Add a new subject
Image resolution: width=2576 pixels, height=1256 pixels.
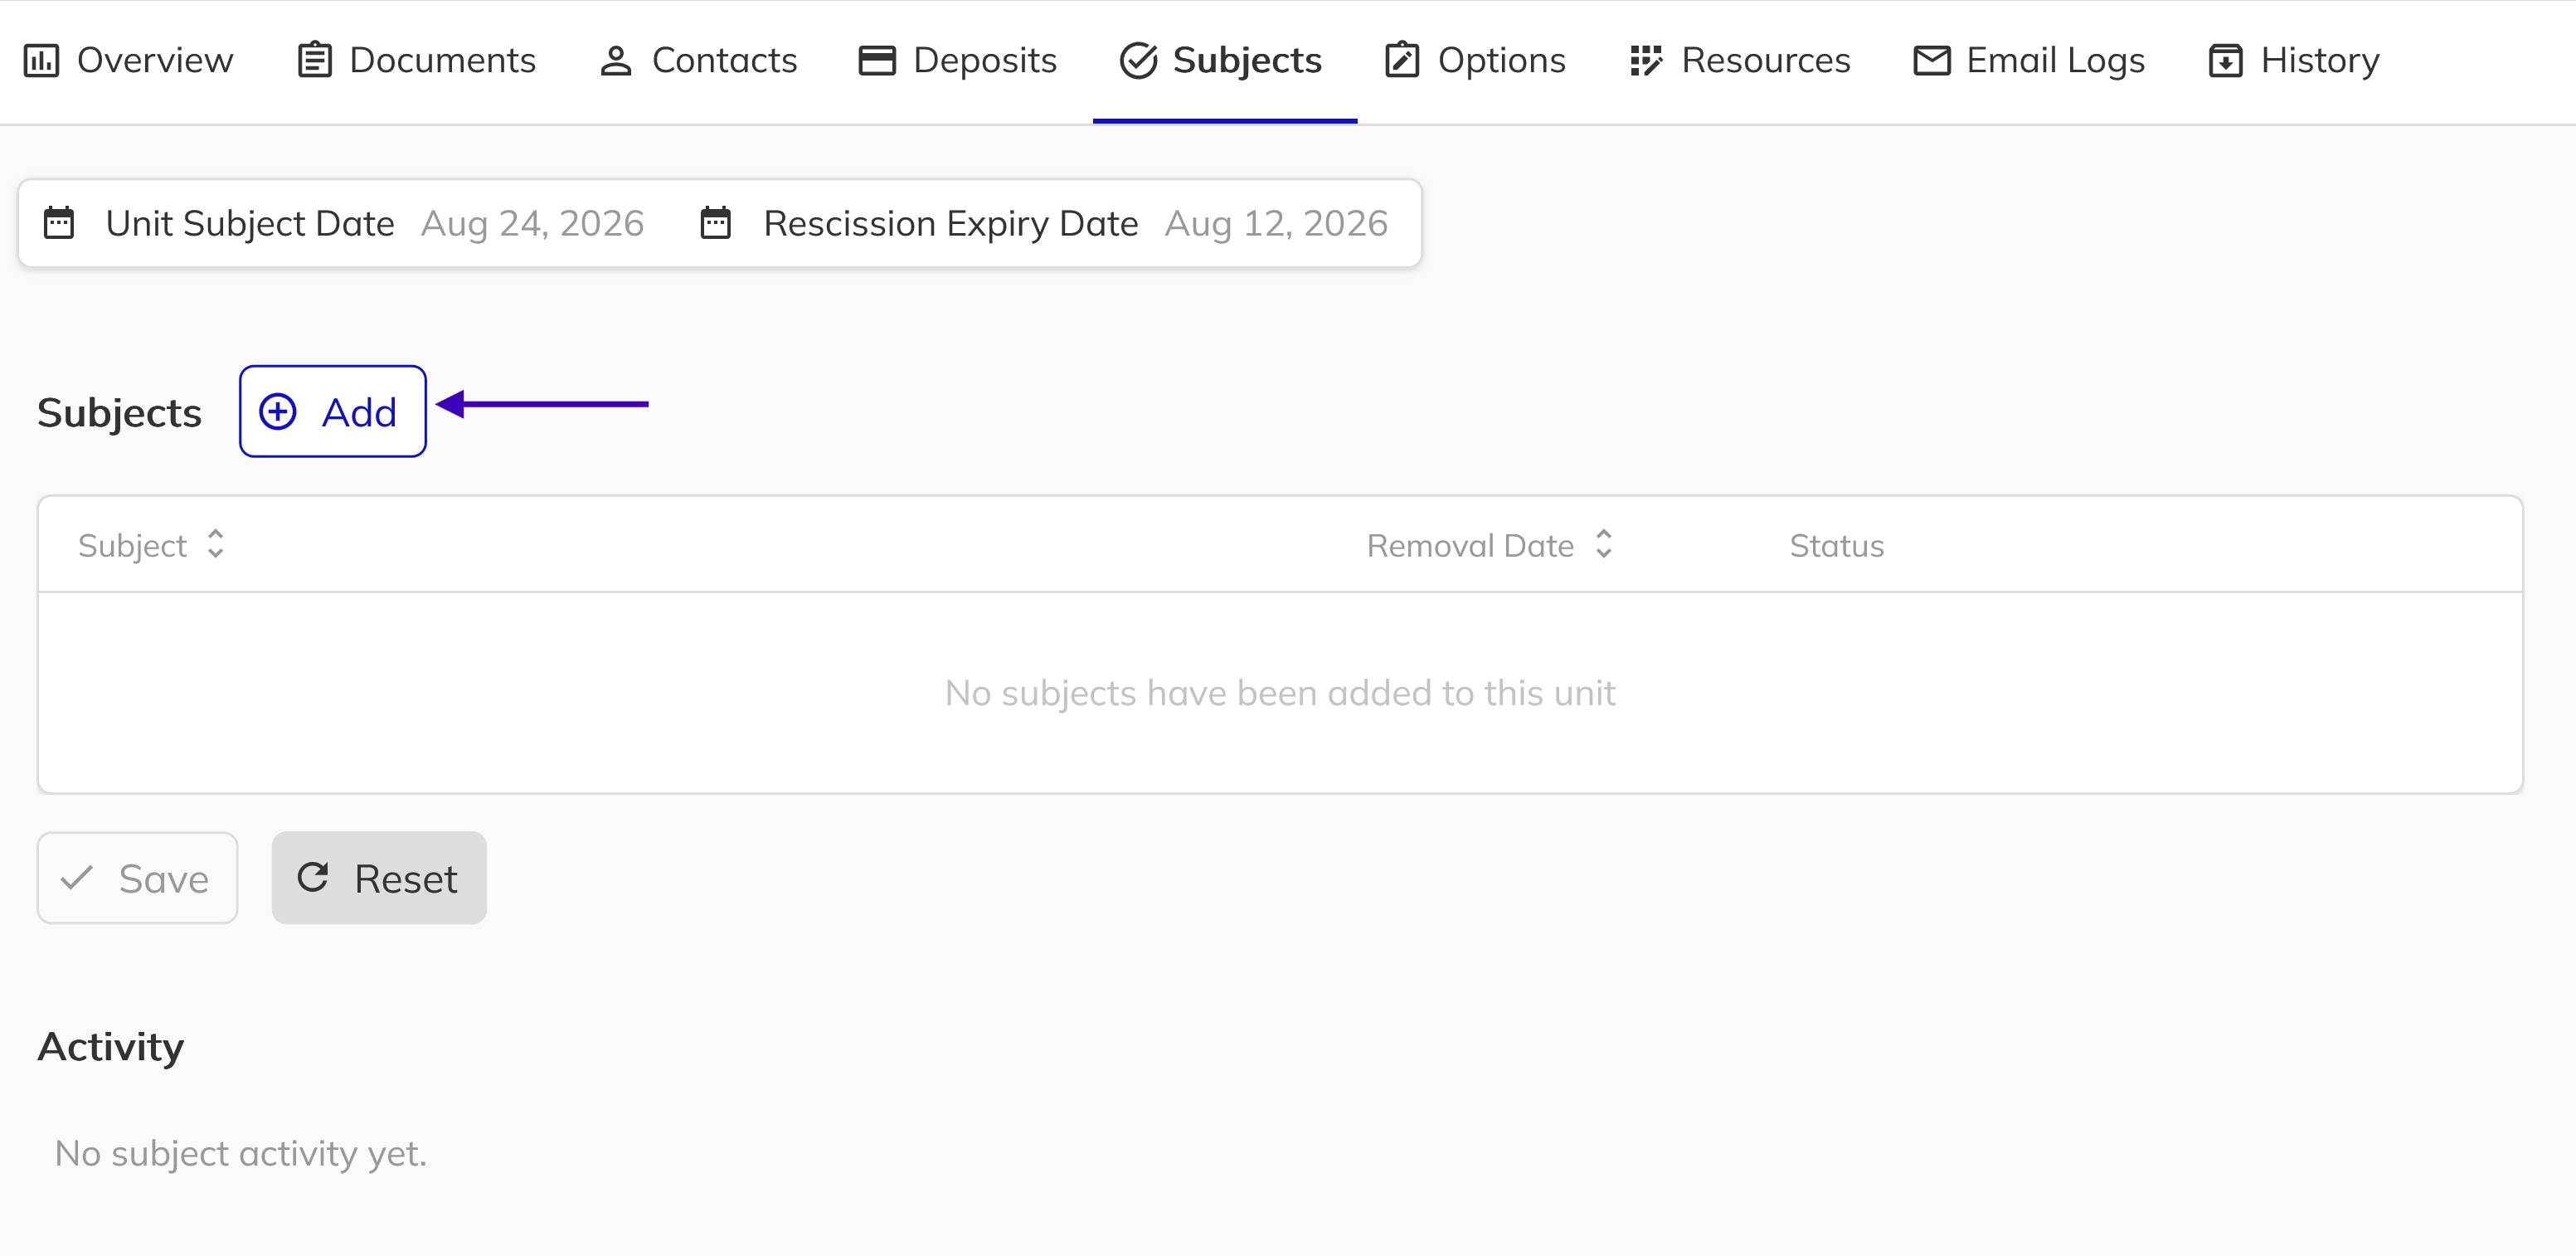click(333, 411)
